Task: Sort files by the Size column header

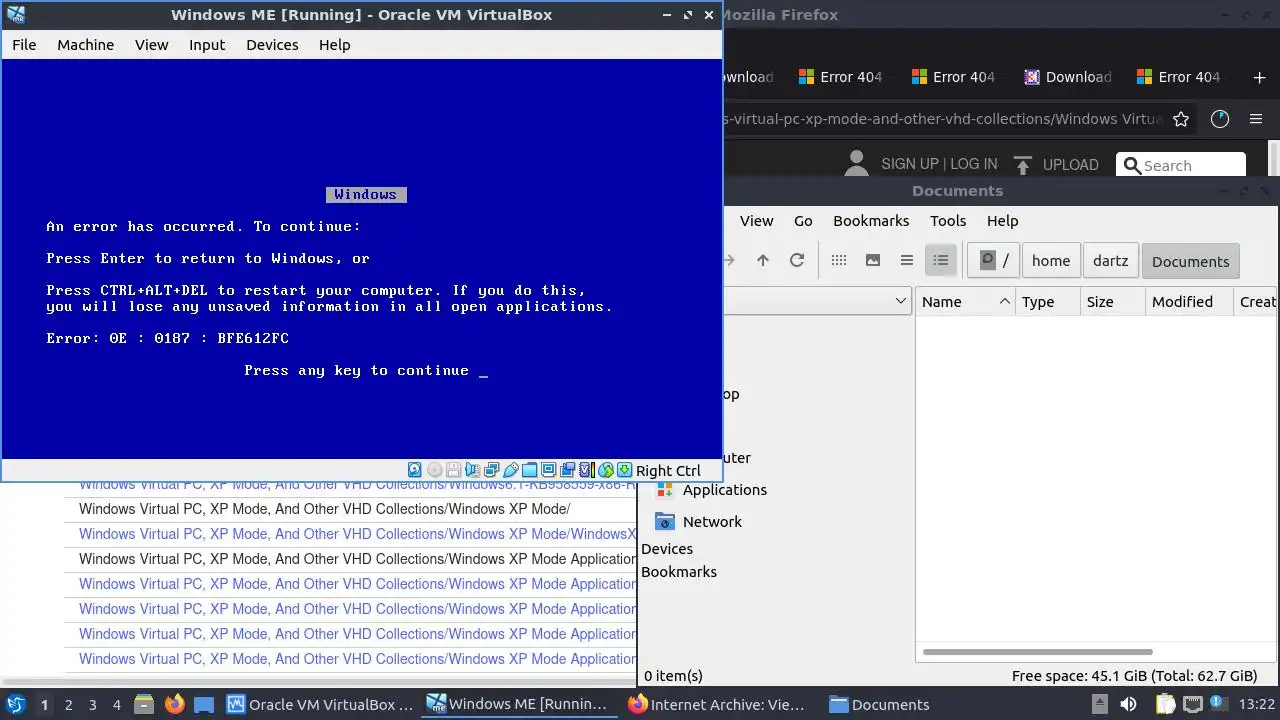Action: [1112, 302]
